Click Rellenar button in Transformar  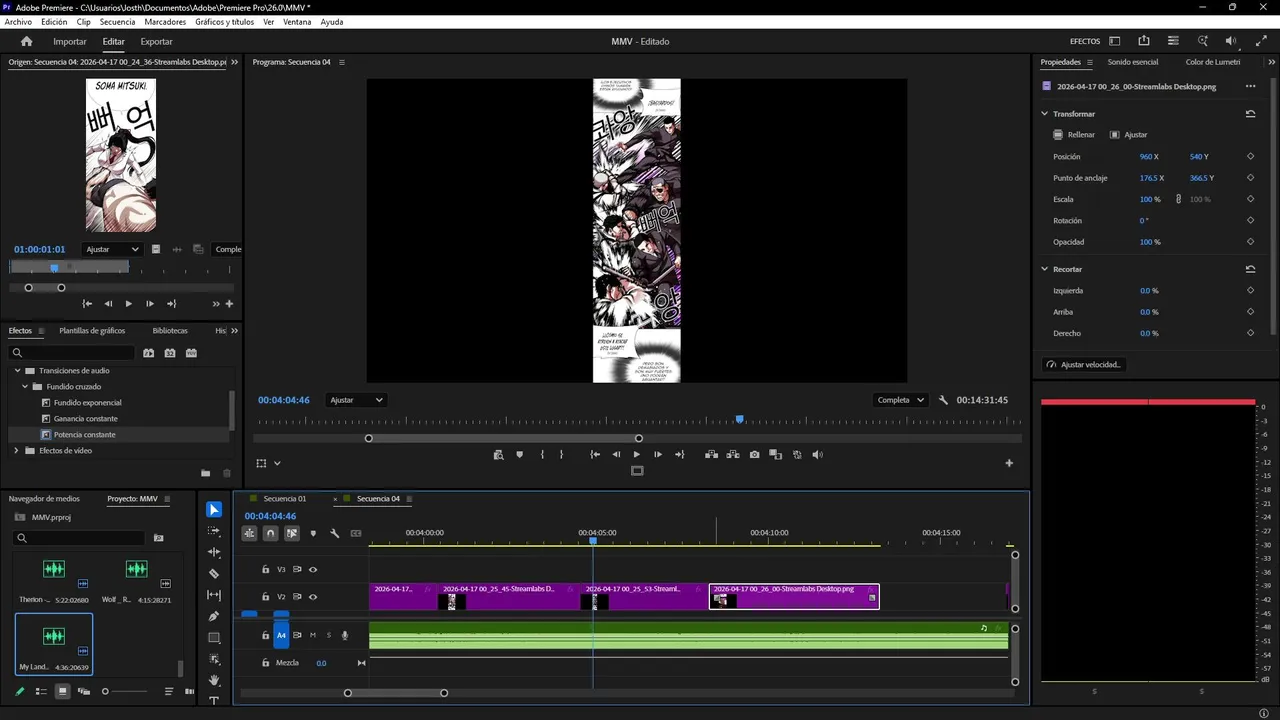(x=1074, y=135)
